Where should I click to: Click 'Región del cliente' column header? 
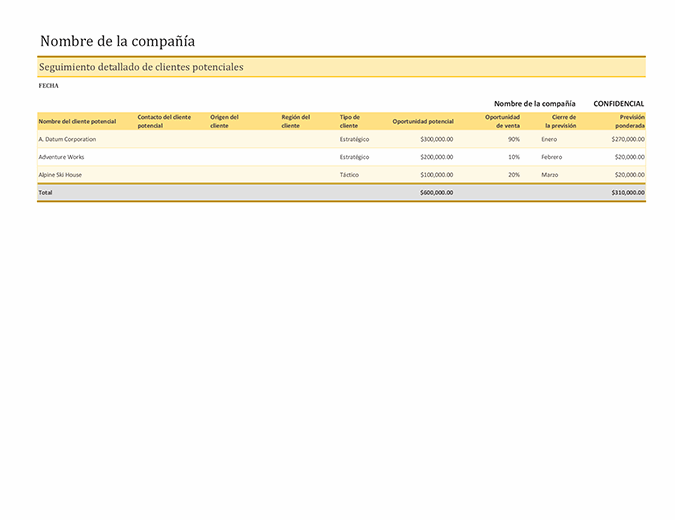(296, 121)
